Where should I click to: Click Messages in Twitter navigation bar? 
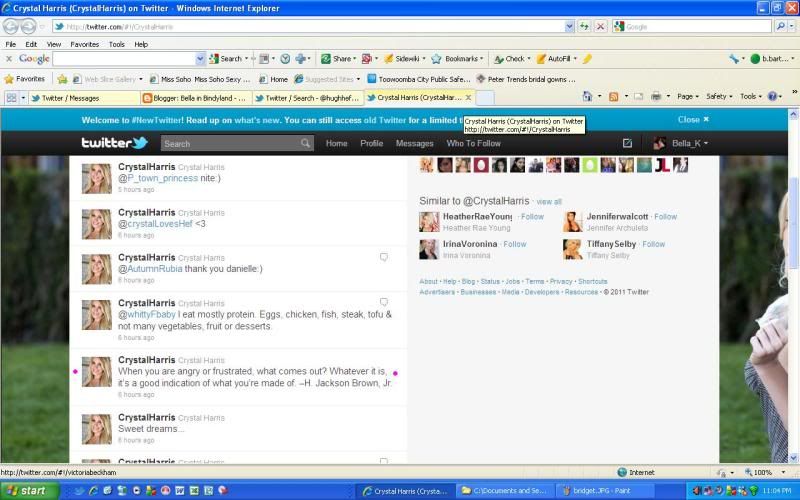414,143
